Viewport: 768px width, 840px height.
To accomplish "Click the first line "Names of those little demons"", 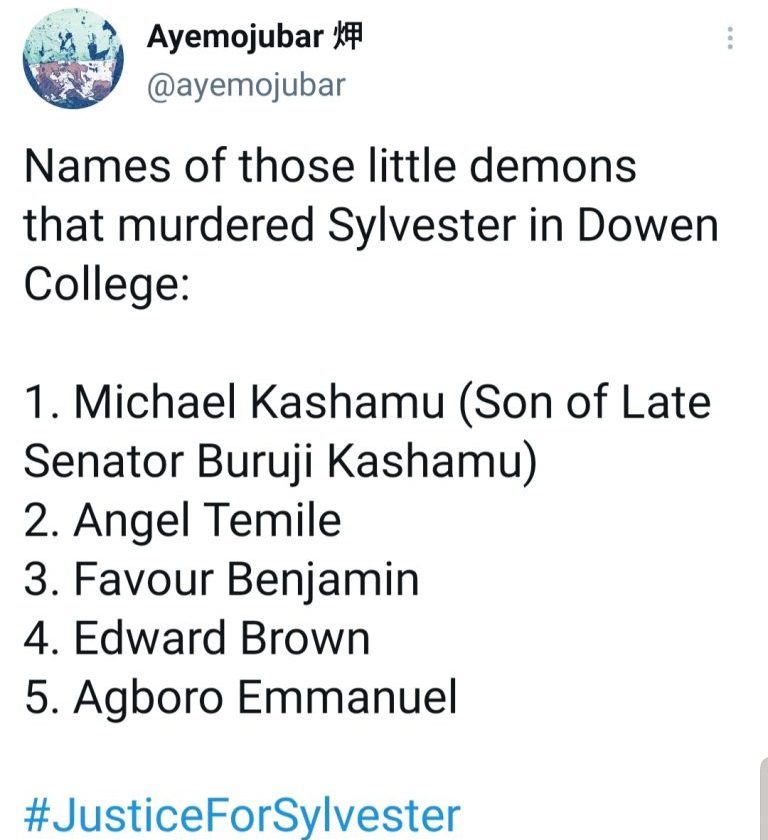I will pos(330,166).
